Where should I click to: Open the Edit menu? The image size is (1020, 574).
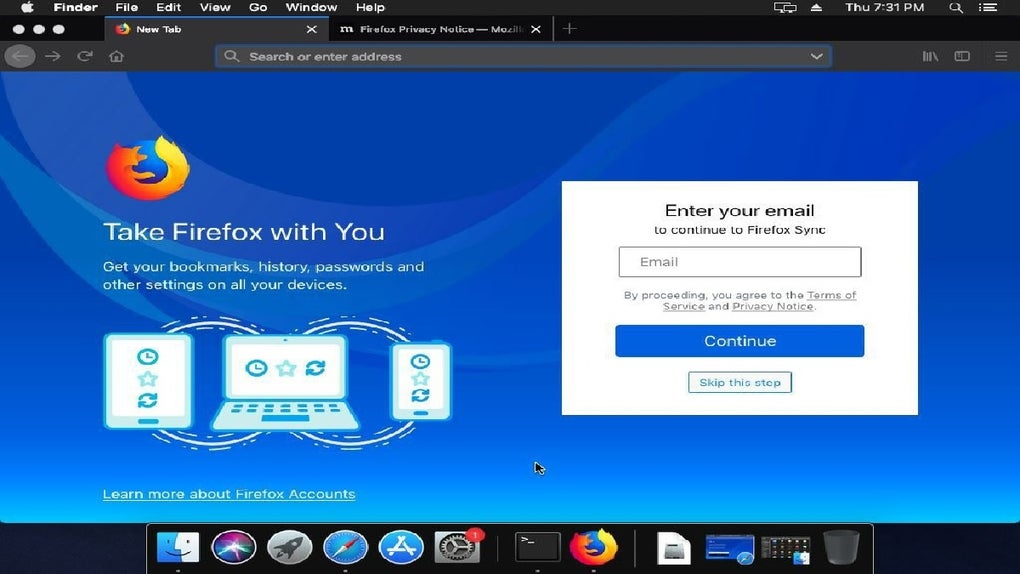[168, 7]
